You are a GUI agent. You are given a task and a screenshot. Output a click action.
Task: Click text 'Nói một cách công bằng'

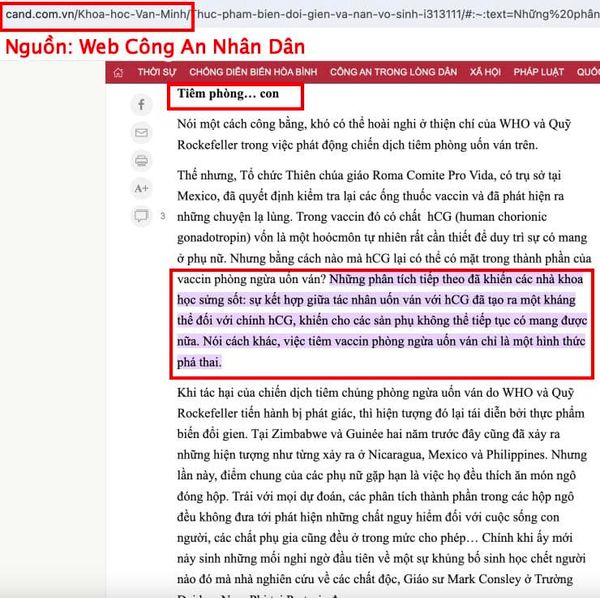(242, 124)
